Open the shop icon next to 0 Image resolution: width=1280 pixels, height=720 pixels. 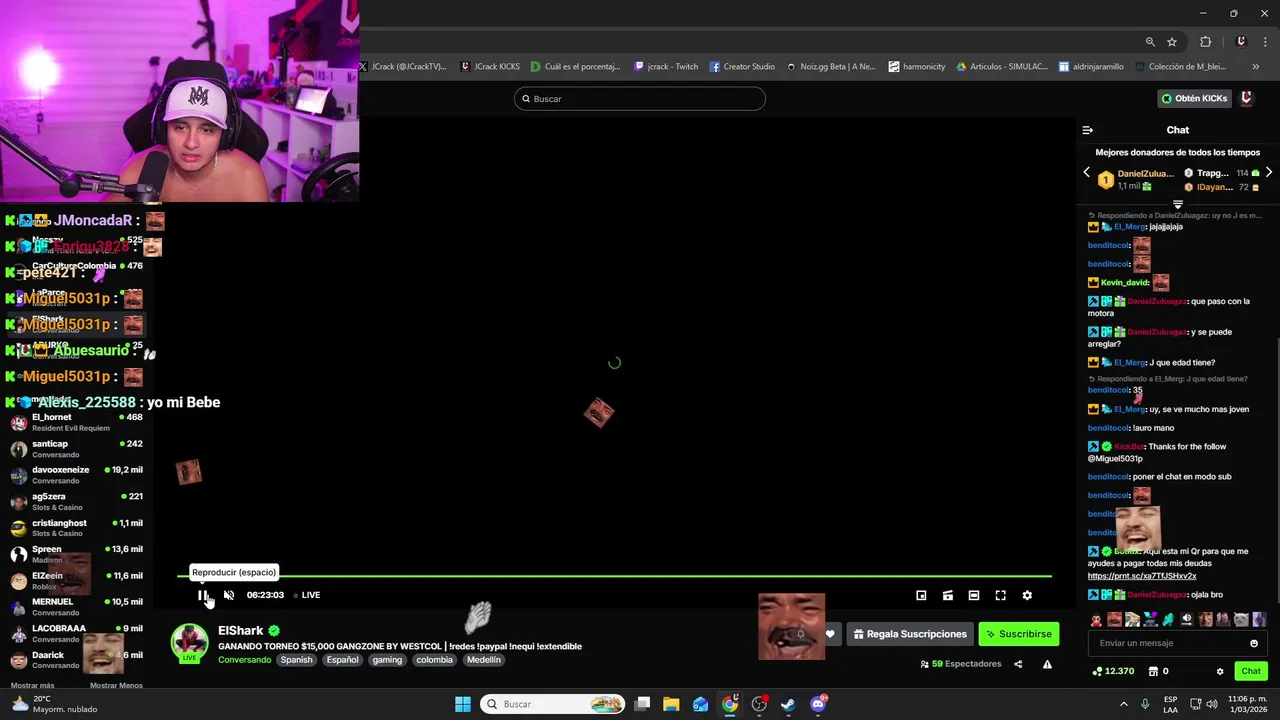pyautogui.click(x=1153, y=671)
